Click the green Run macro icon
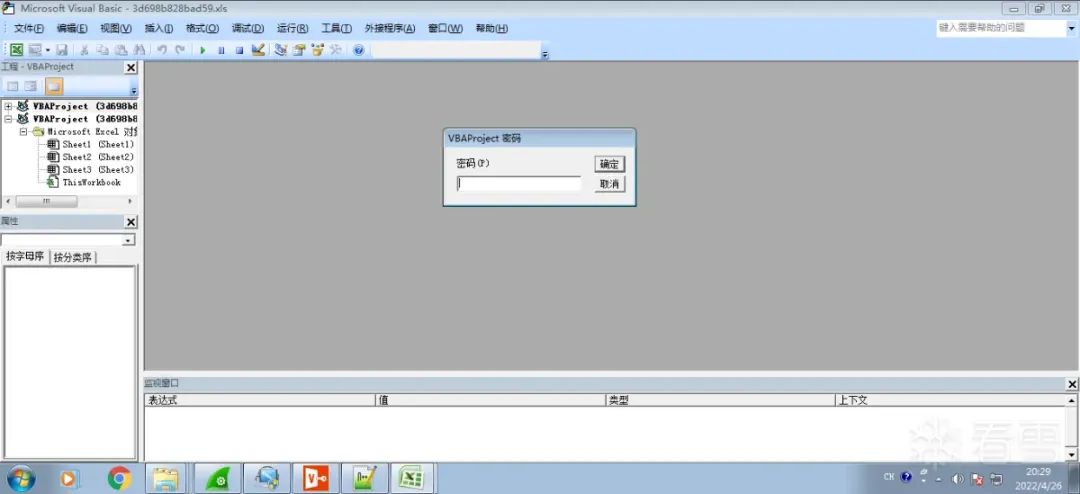 pos(202,50)
